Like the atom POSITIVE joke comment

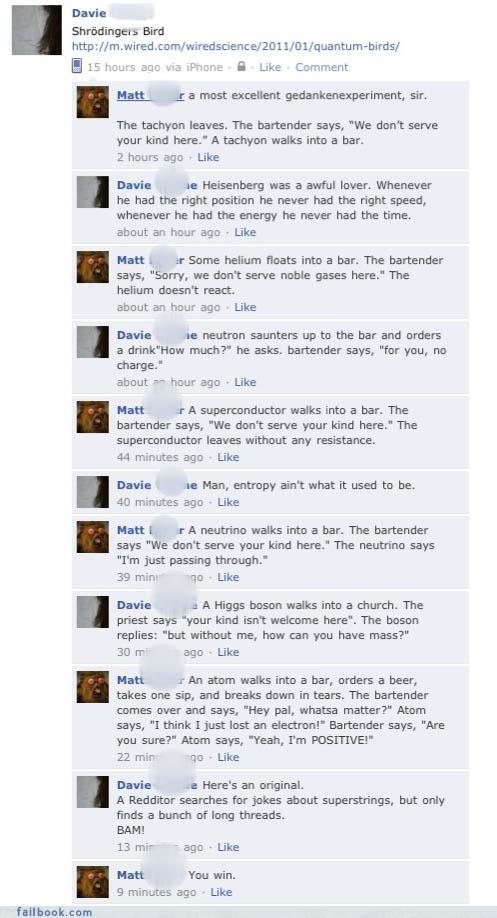click(x=228, y=758)
